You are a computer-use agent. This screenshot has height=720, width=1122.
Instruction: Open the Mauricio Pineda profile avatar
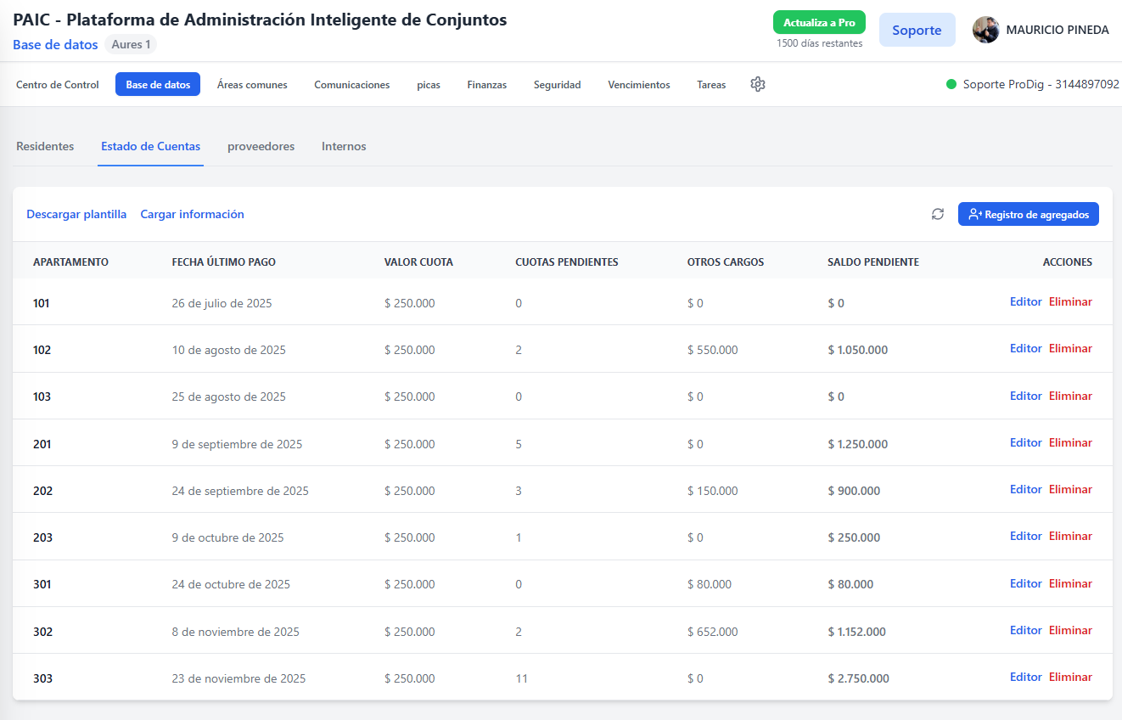pyautogui.click(x=986, y=30)
